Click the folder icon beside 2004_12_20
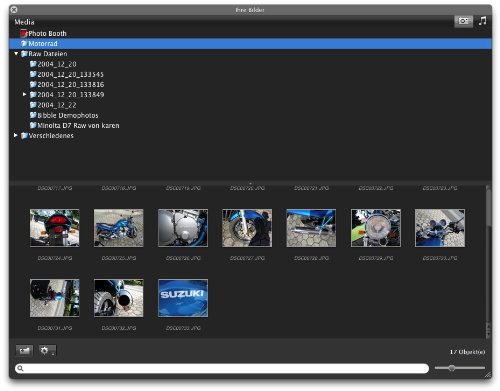500x391 pixels. tap(33, 64)
